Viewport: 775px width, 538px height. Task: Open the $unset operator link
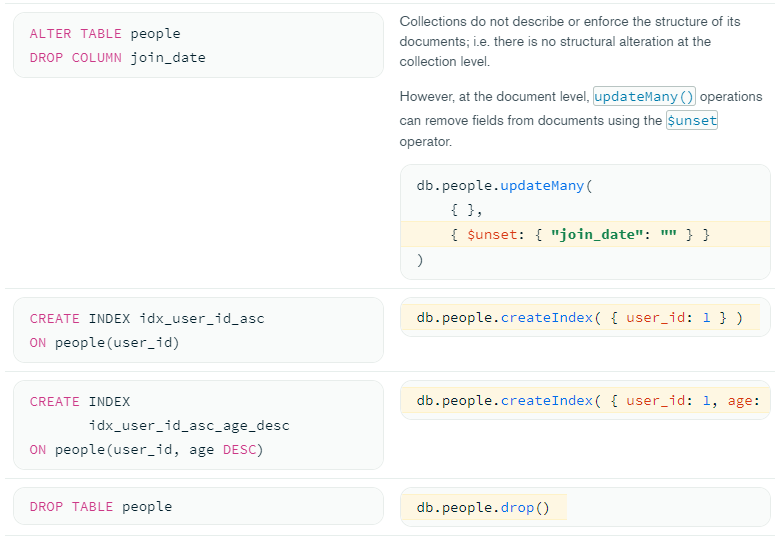point(692,120)
